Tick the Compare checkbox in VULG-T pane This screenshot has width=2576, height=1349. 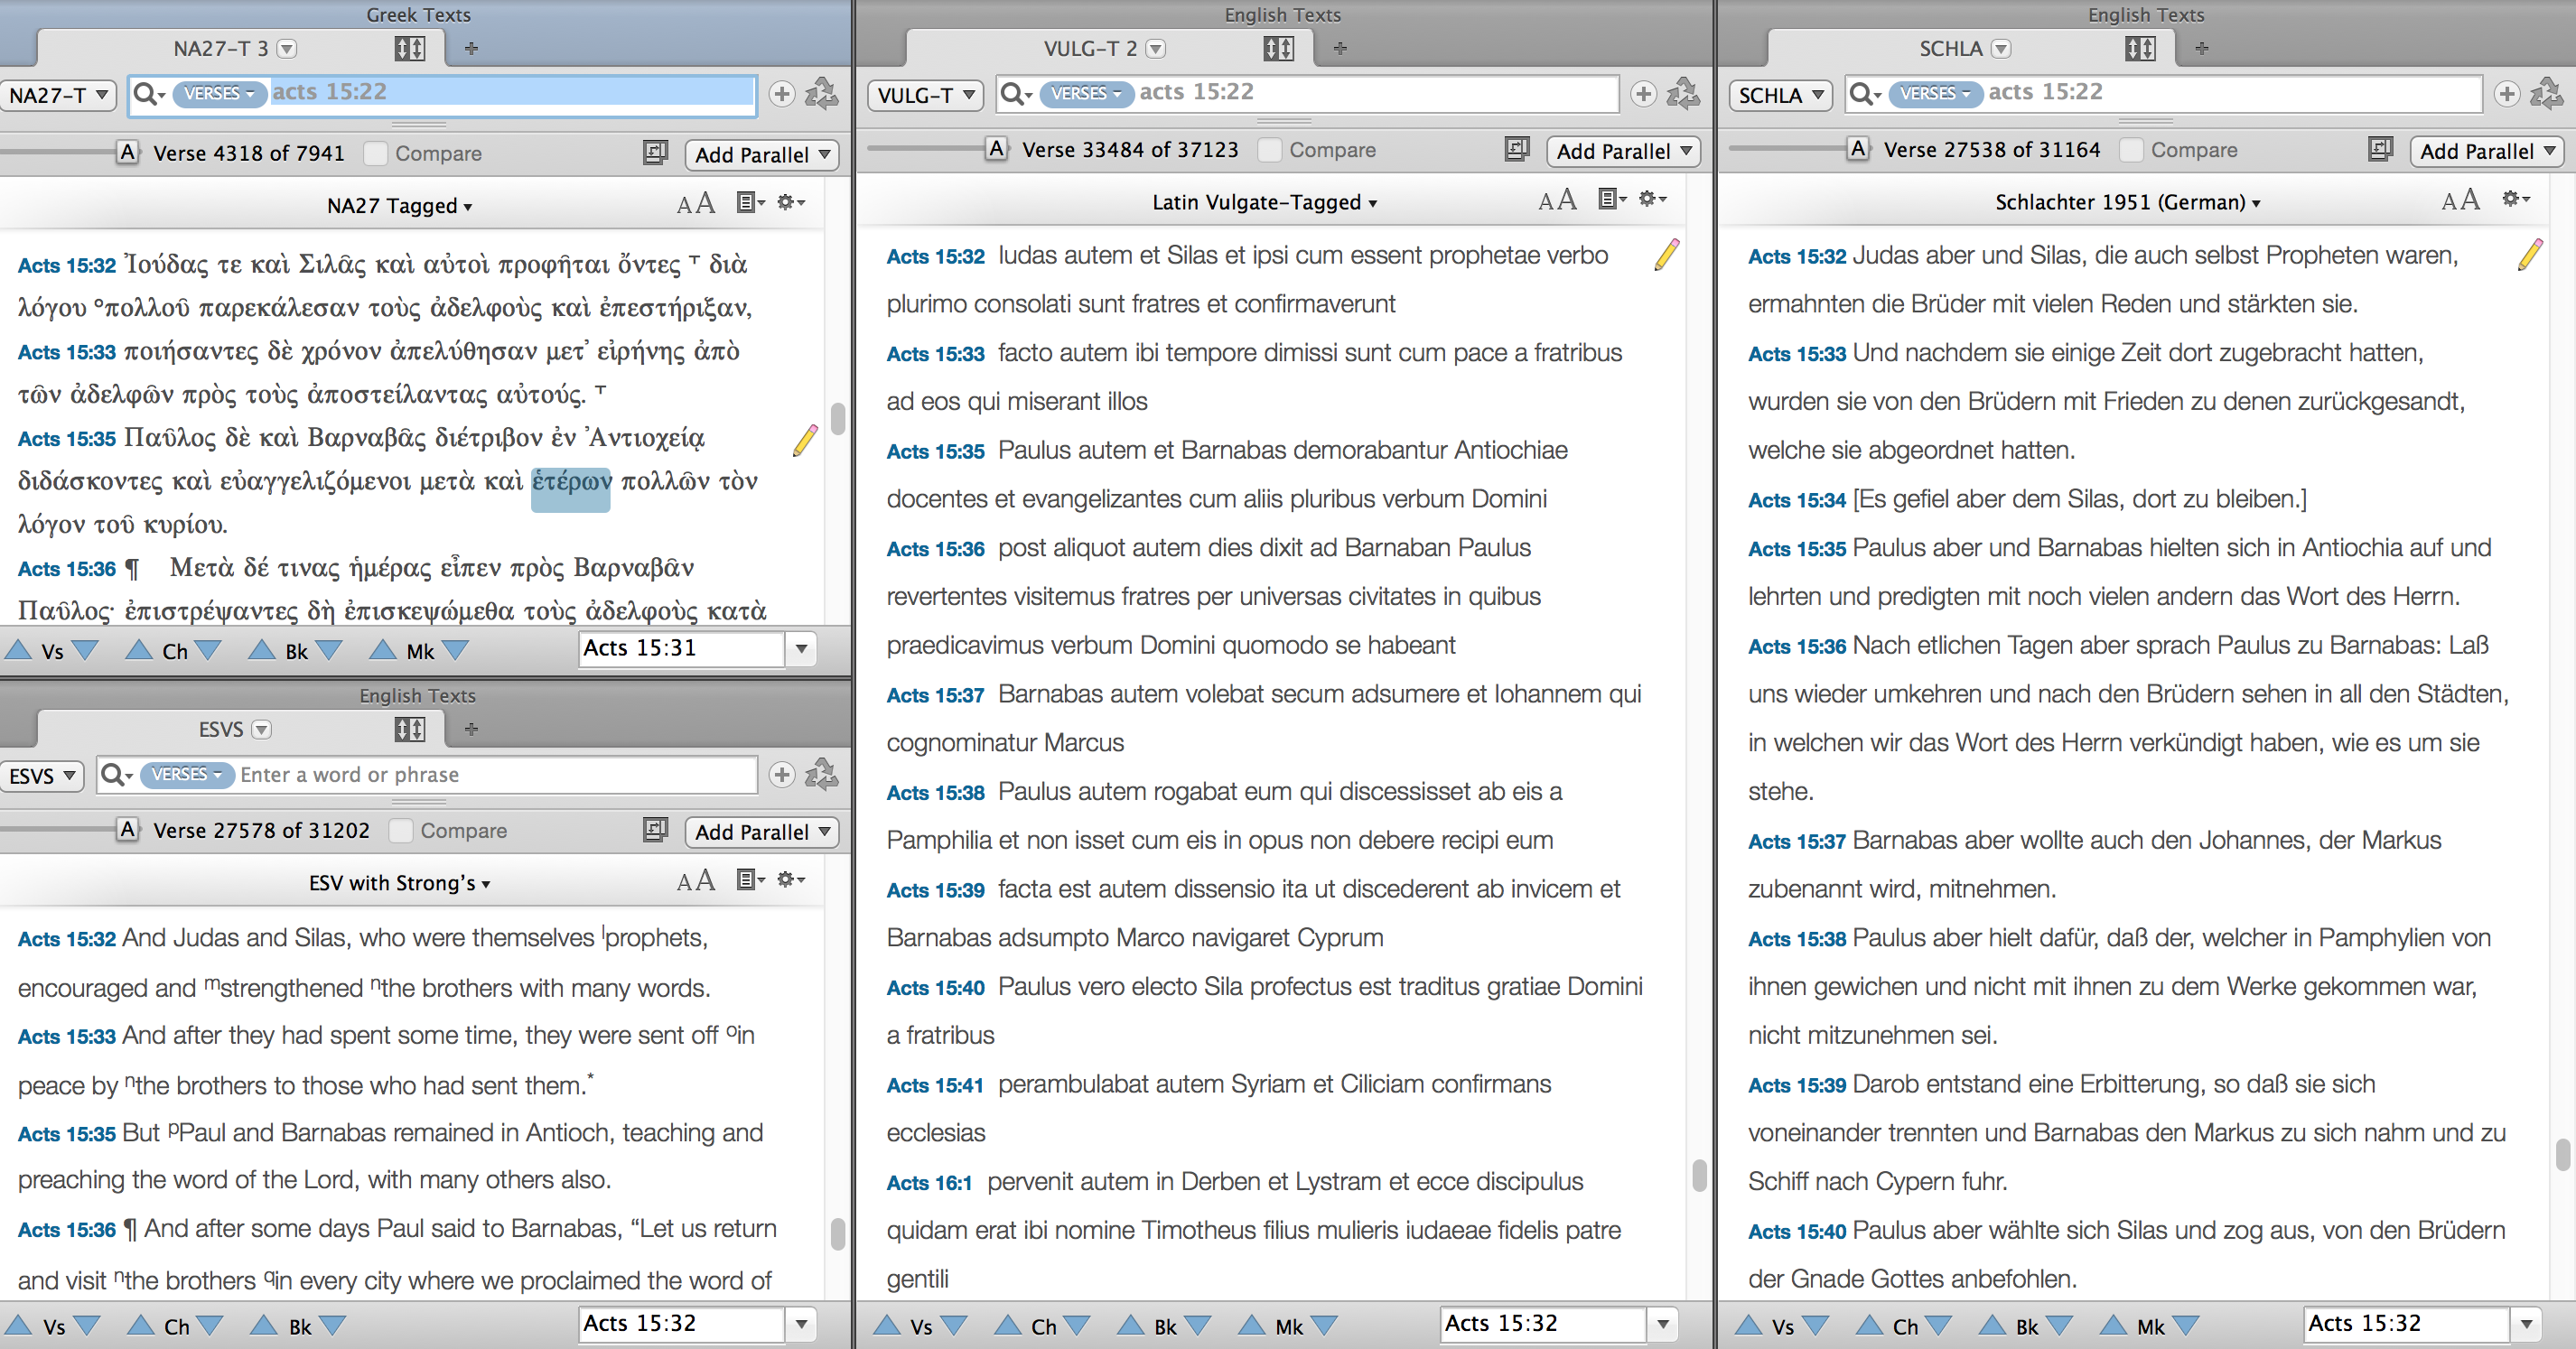(x=1270, y=150)
